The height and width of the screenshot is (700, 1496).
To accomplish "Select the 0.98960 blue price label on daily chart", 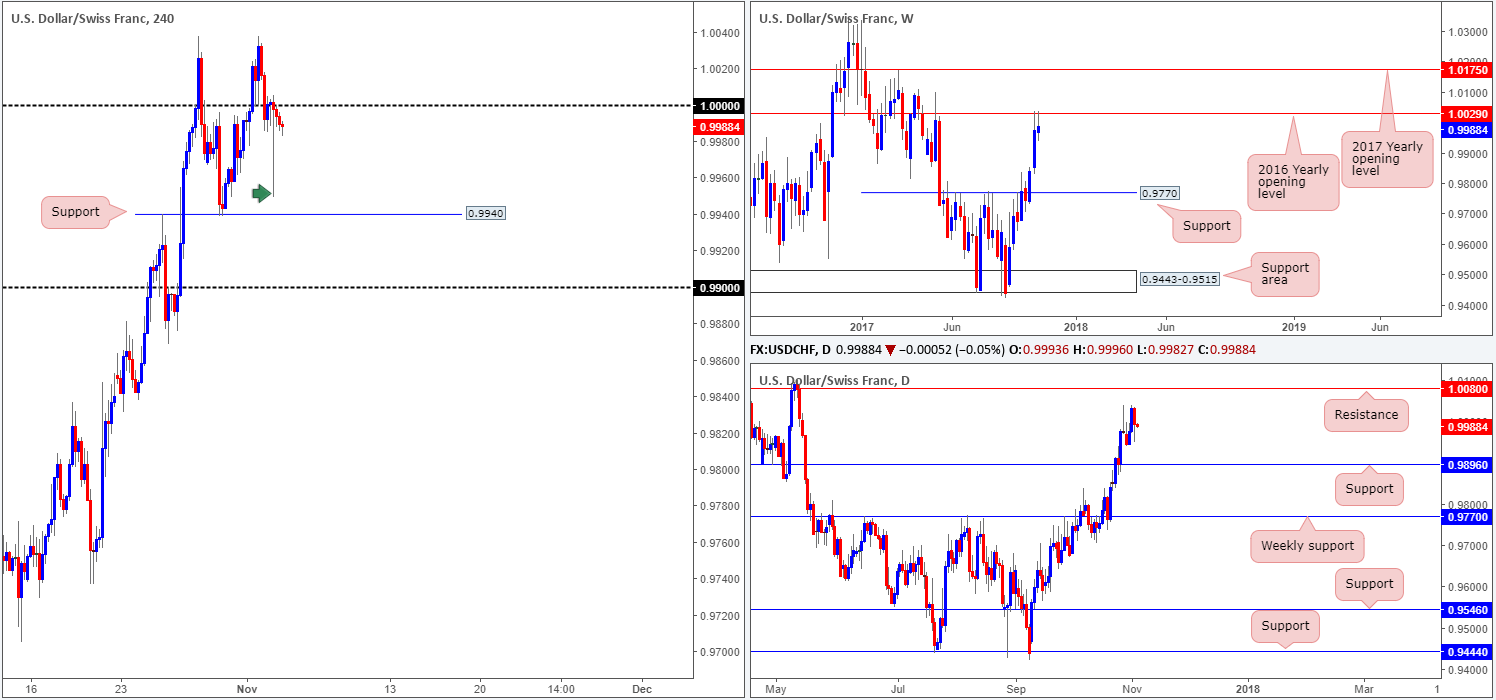I will tap(1466, 465).
